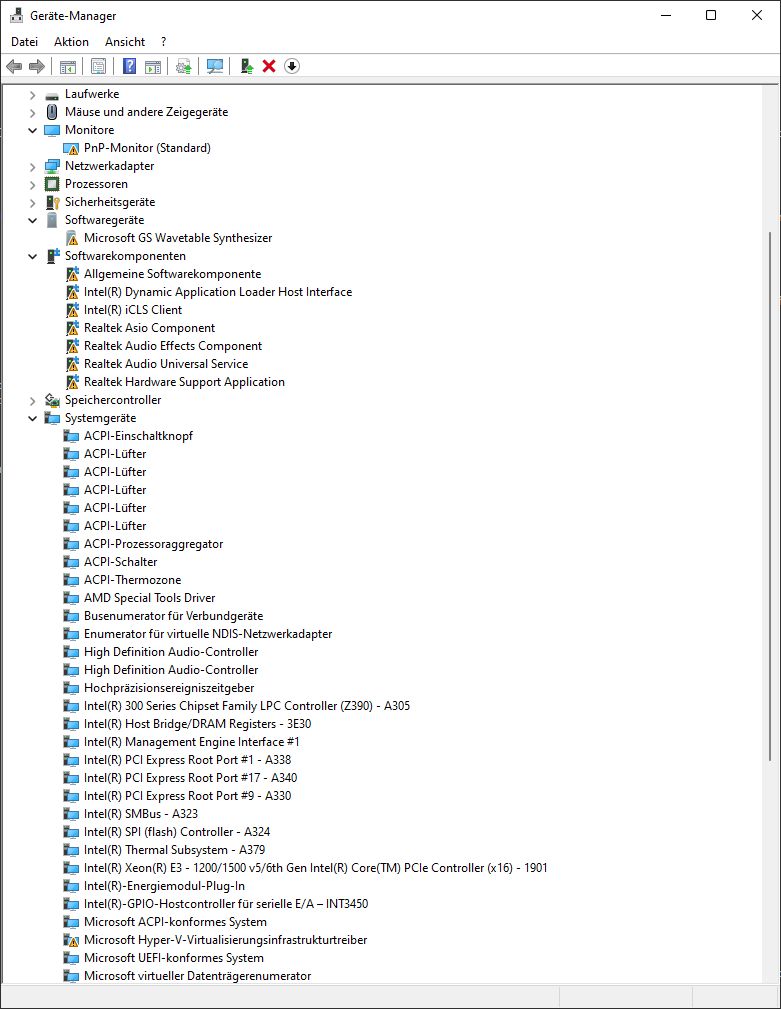Viewport: 781px width, 1009px height.
Task: Click the gear with green arrow toolbar icon
Action: click(183, 66)
